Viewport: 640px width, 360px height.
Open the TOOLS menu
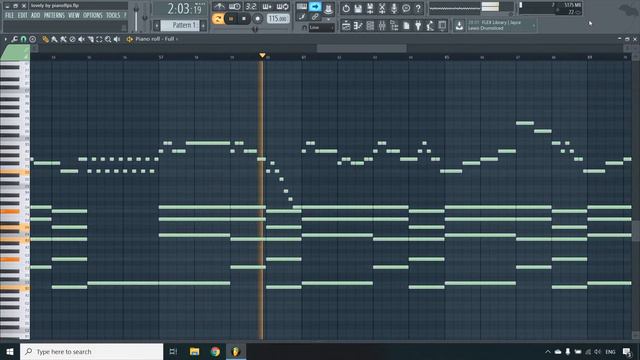[113, 15]
